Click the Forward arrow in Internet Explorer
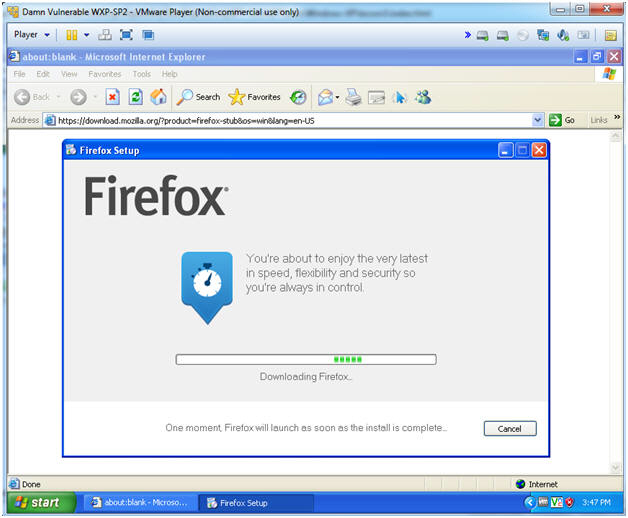The height and width of the screenshot is (518, 628). click(x=78, y=97)
